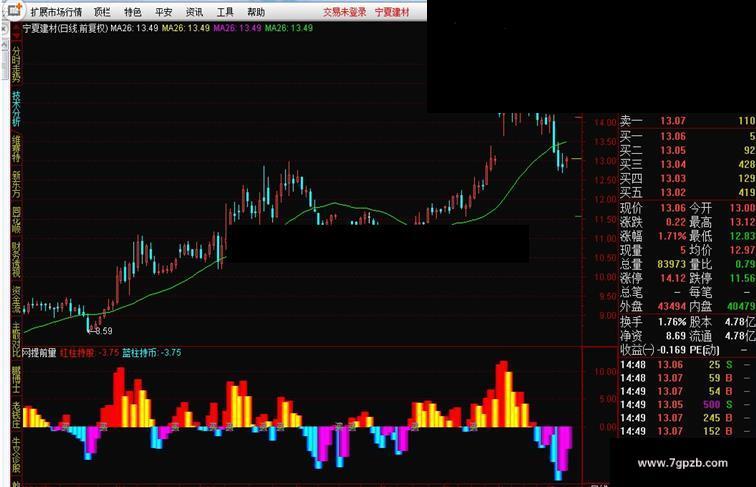The height and width of the screenshot is (487, 756).
Task: Click the 蓝柱持币 indicator value label
Action: pos(151,353)
